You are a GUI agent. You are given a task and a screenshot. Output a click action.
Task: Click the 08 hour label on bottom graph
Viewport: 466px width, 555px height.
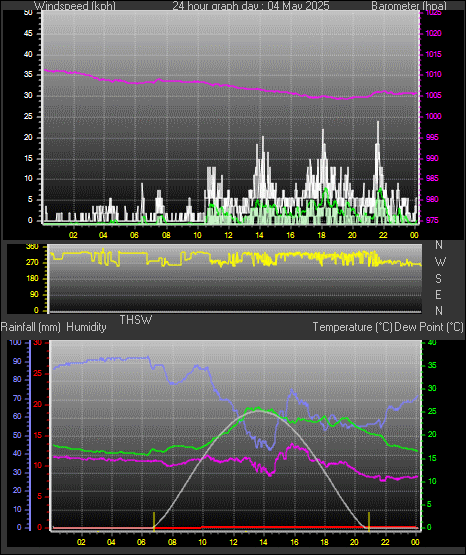pyautogui.click(x=172, y=542)
